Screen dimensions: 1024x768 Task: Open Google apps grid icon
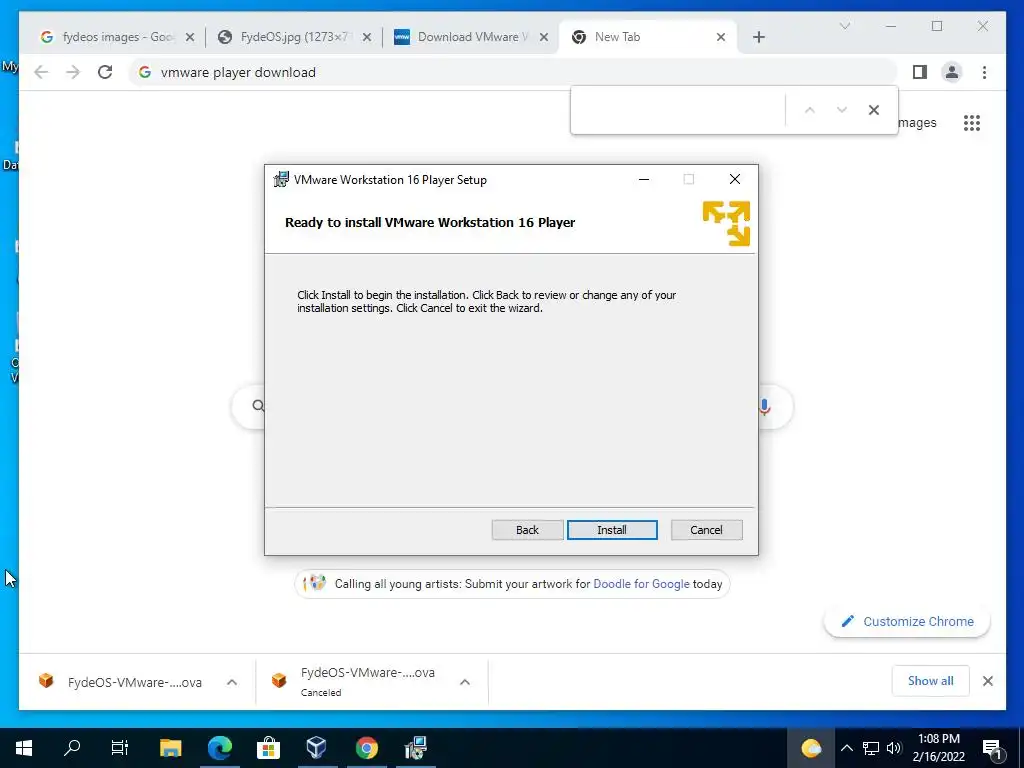[x=972, y=123]
